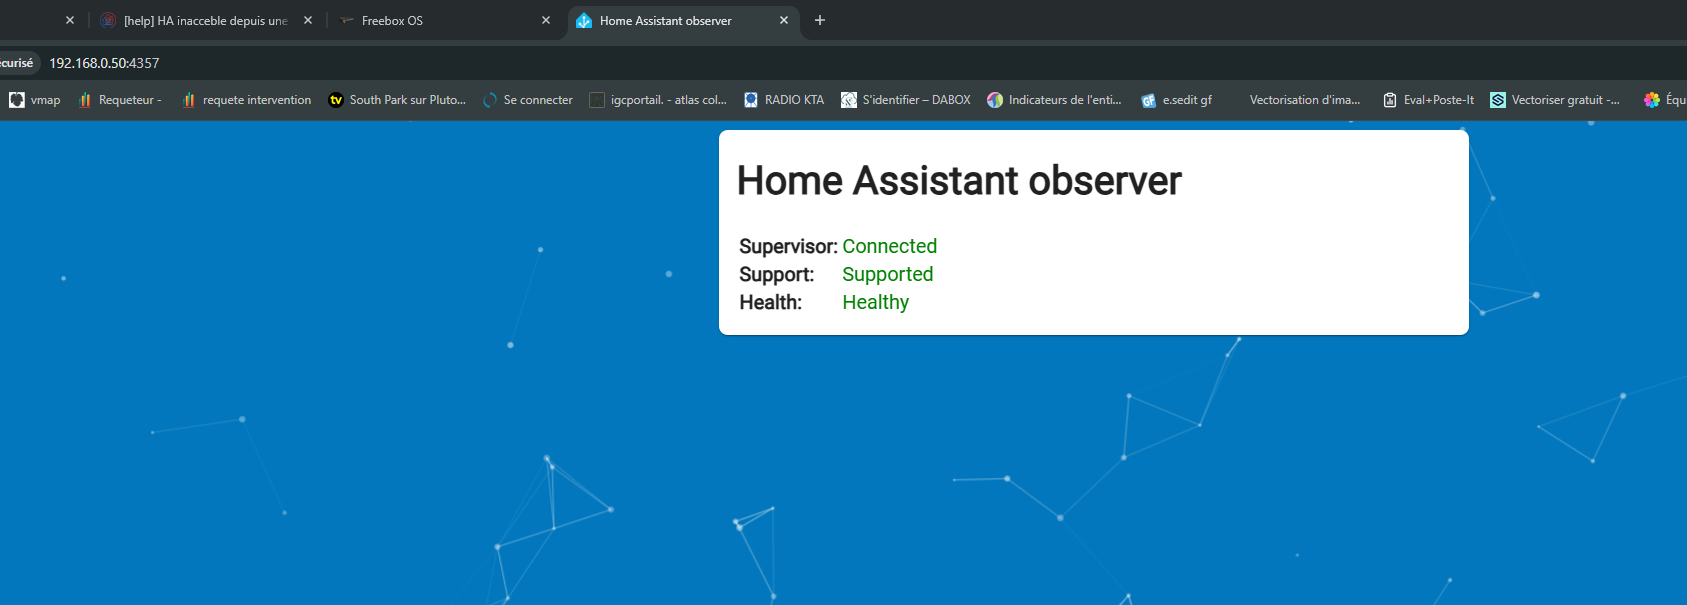Image resolution: width=1687 pixels, height=605 pixels.
Task: Click the Health: label
Action: 771,302
